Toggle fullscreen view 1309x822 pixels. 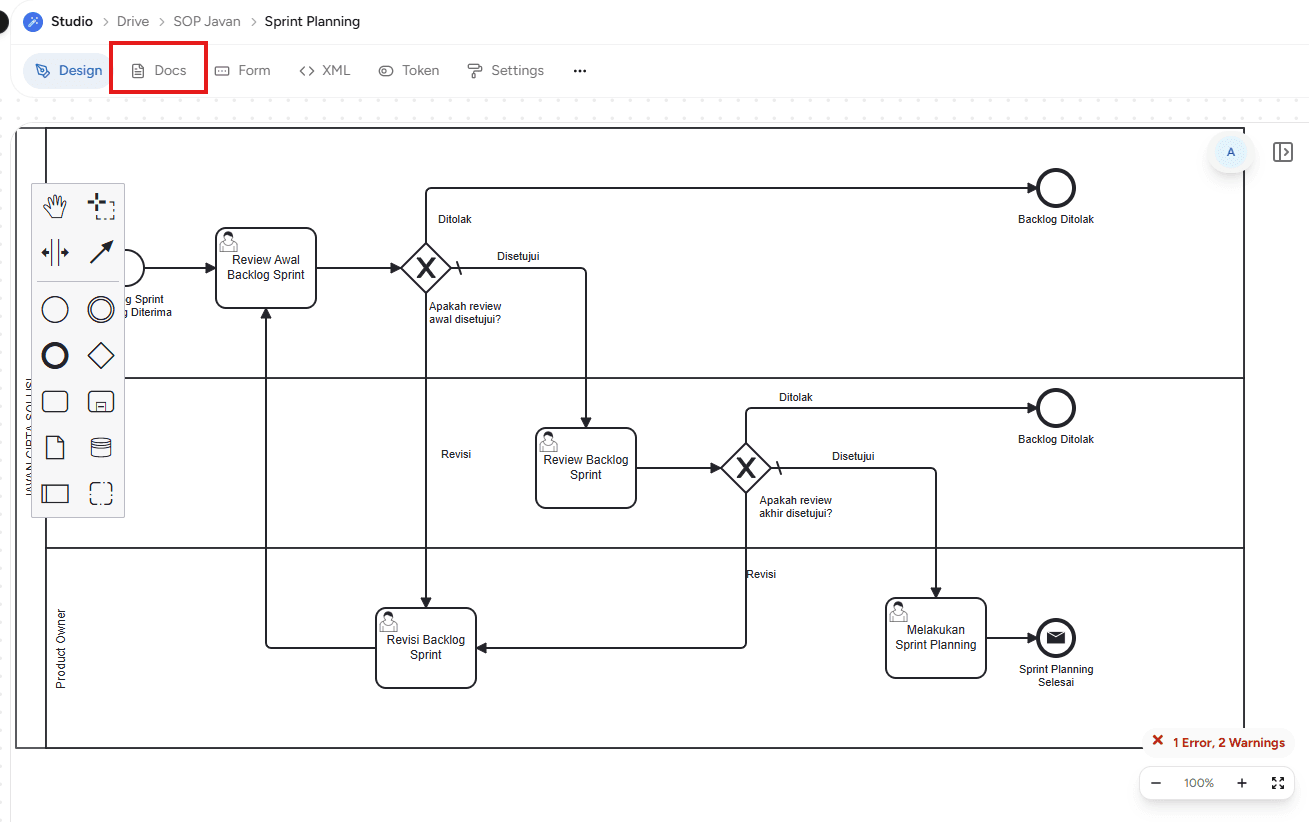coord(1278,783)
